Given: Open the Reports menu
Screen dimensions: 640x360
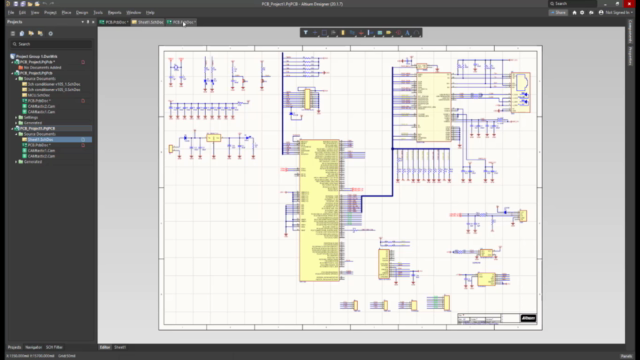Looking at the screenshot, I should pyautogui.click(x=115, y=13).
